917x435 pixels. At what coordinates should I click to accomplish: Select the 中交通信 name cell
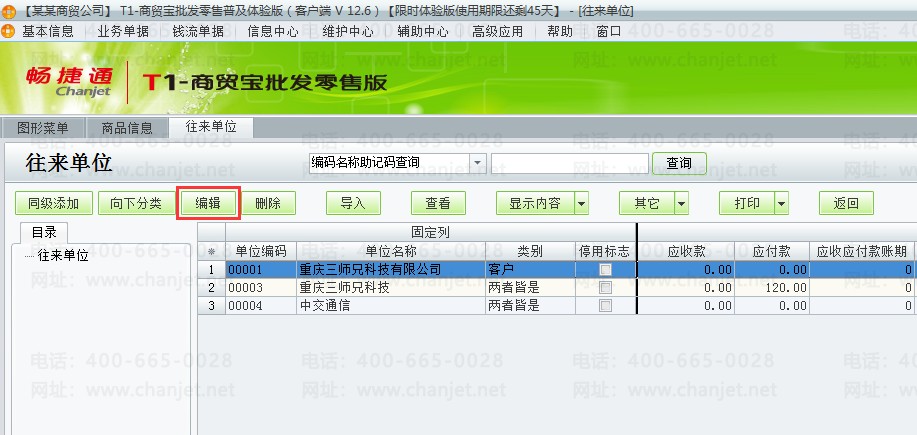tap(391, 305)
